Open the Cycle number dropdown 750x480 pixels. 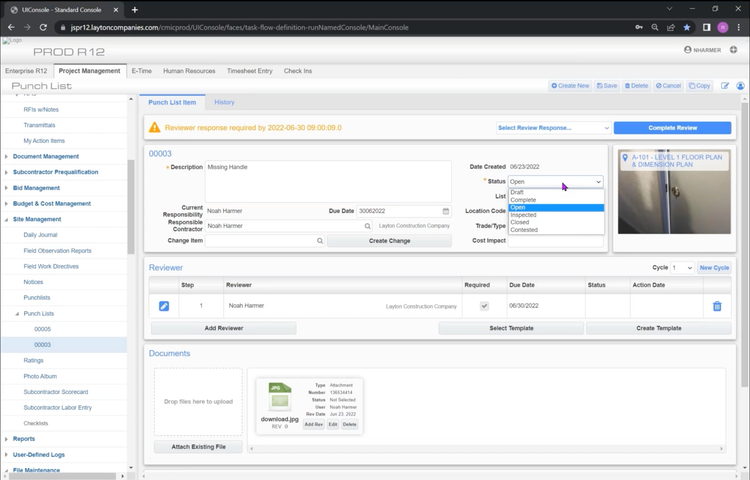pyautogui.click(x=682, y=268)
